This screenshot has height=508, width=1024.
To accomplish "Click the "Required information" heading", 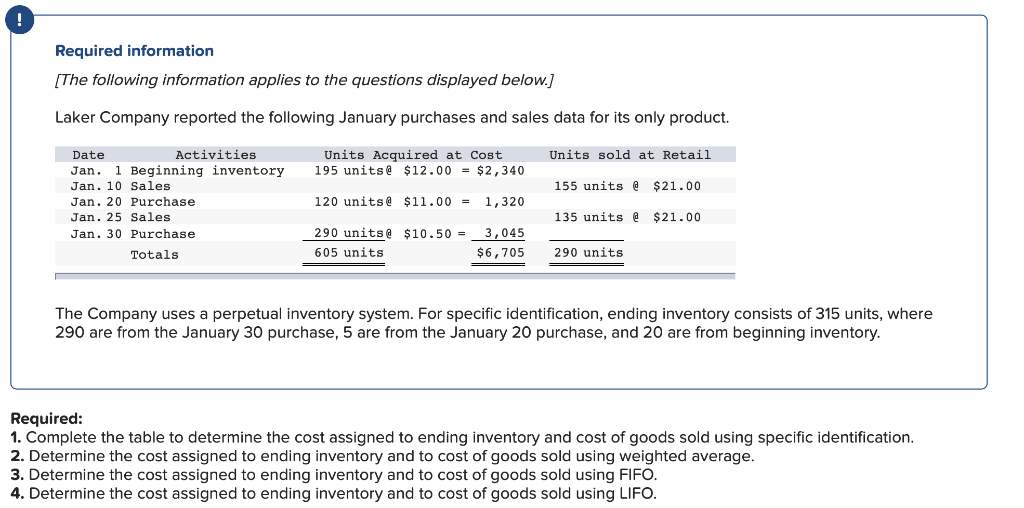I will click(x=134, y=51).
